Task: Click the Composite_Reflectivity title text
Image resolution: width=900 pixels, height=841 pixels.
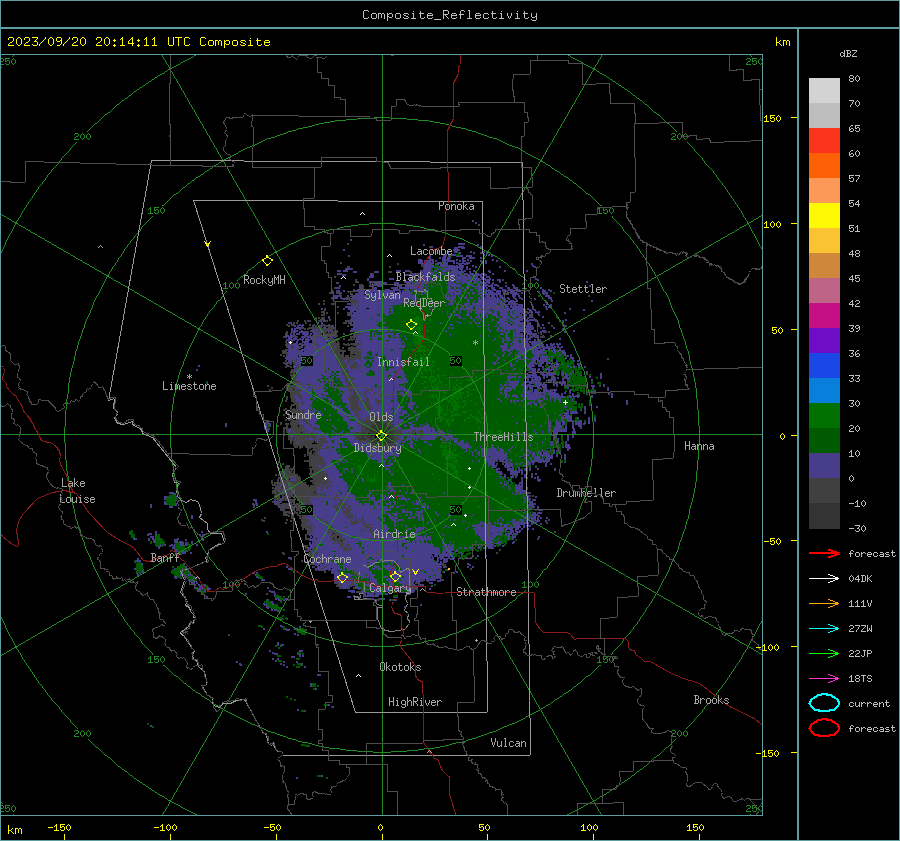Action: [x=450, y=15]
